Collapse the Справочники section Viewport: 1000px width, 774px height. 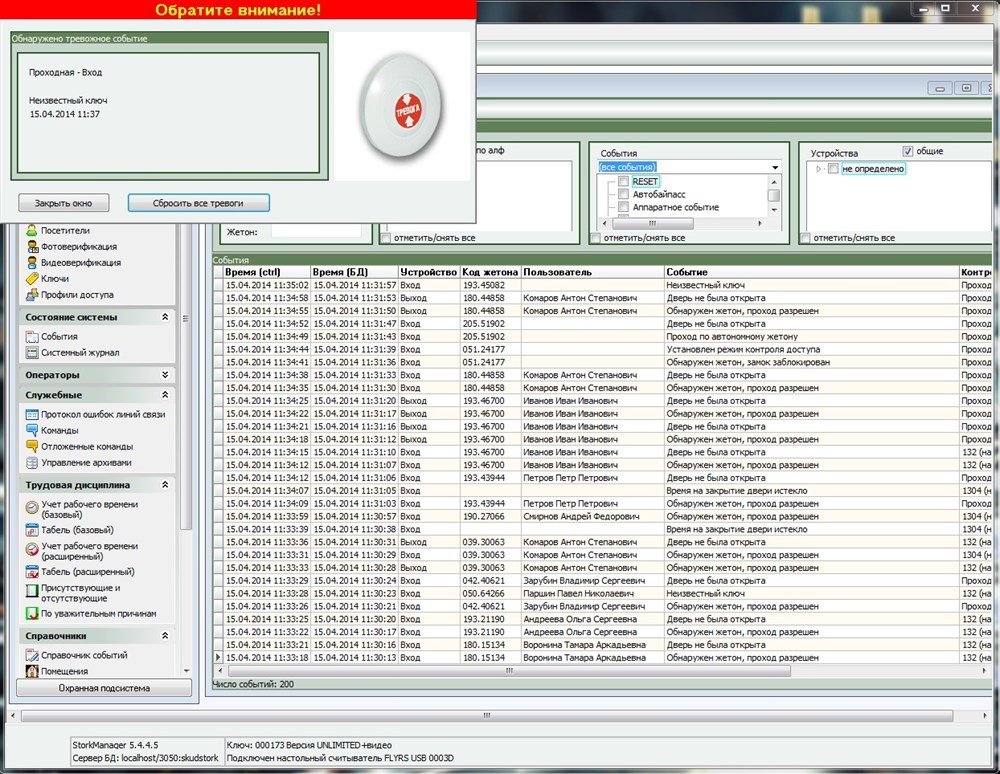click(165, 636)
